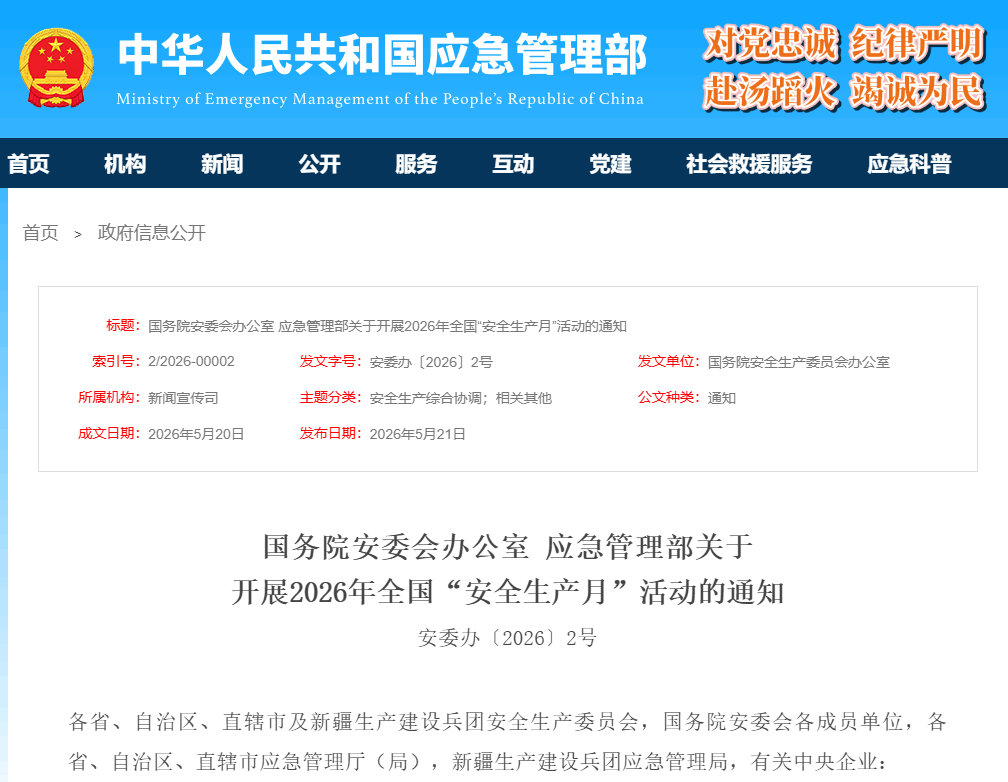Click the 成文日期 label
Screen dimensions: 1008x782
coord(109,433)
